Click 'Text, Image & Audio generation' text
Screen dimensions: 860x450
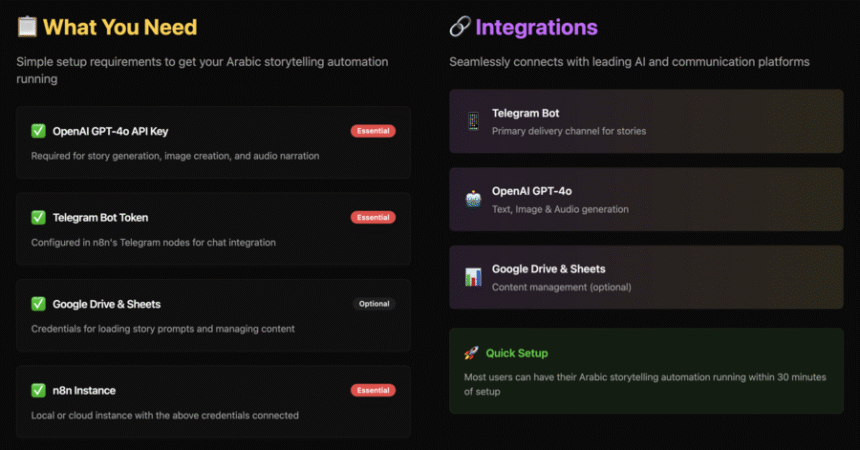click(560, 209)
